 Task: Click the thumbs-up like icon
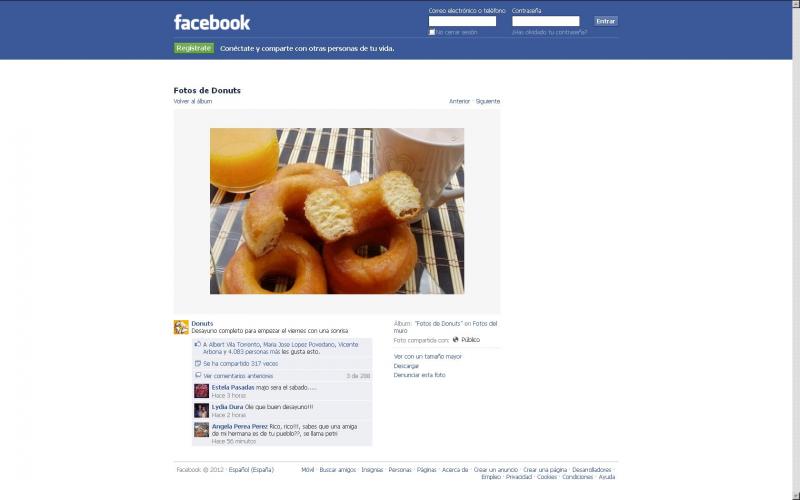pos(197,344)
